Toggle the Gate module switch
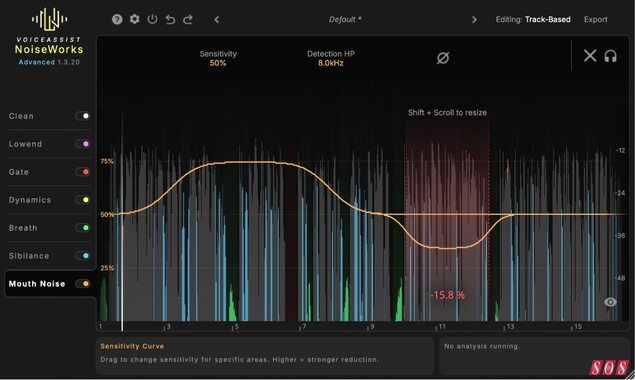This screenshot has height=380, width=635. 82,172
